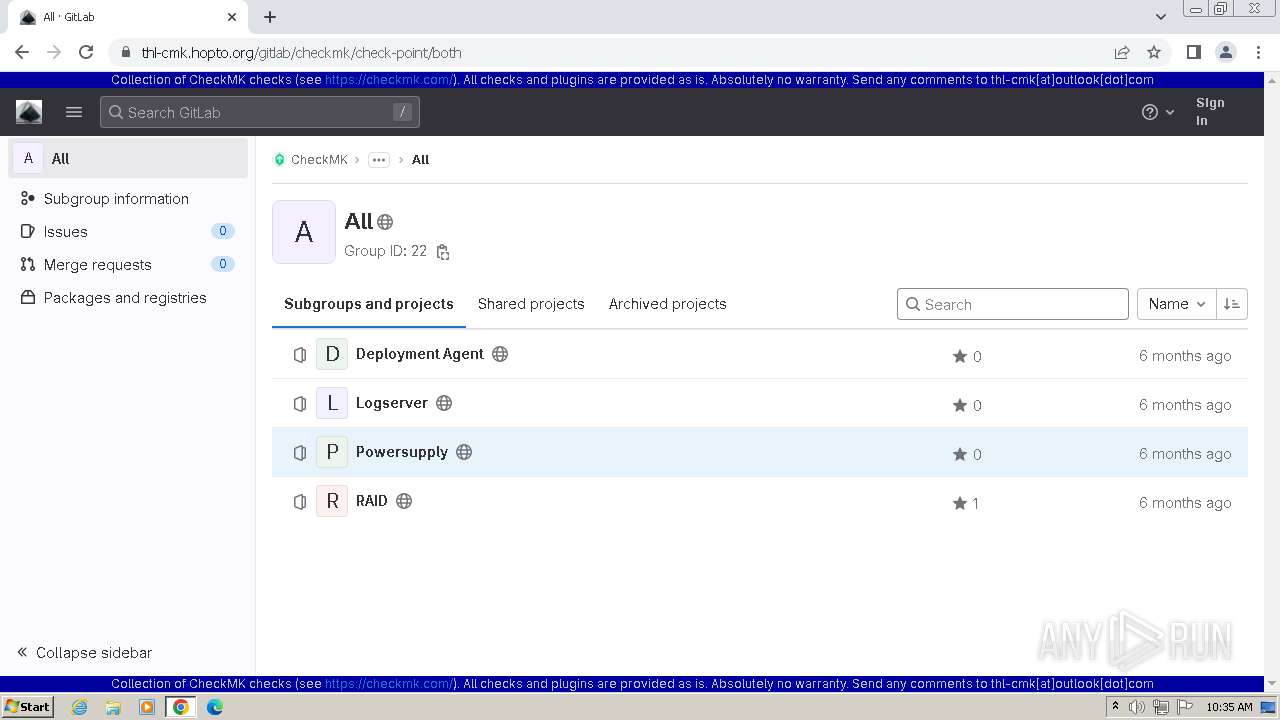Bookmark this page with star
The image size is (1280, 720).
pyautogui.click(x=1154, y=52)
